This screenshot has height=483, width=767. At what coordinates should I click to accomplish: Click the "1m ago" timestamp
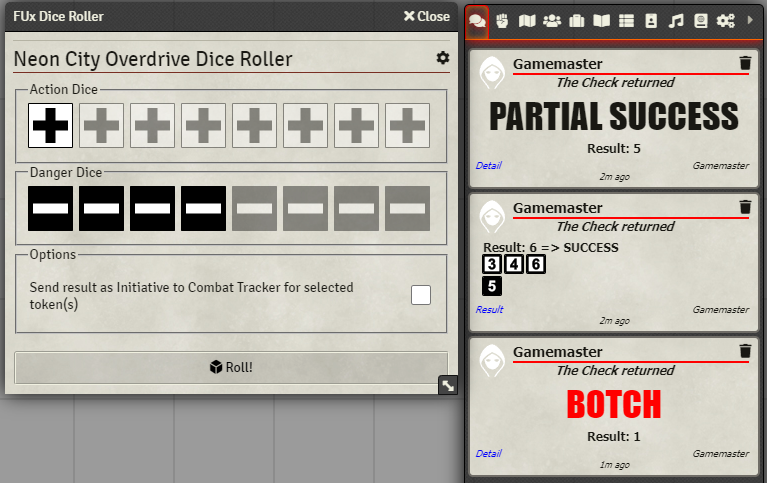click(615, 465)
